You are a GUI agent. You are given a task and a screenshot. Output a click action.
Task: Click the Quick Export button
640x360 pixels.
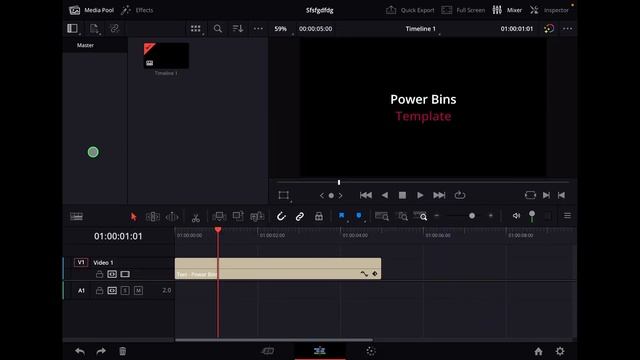pos(410,10)
